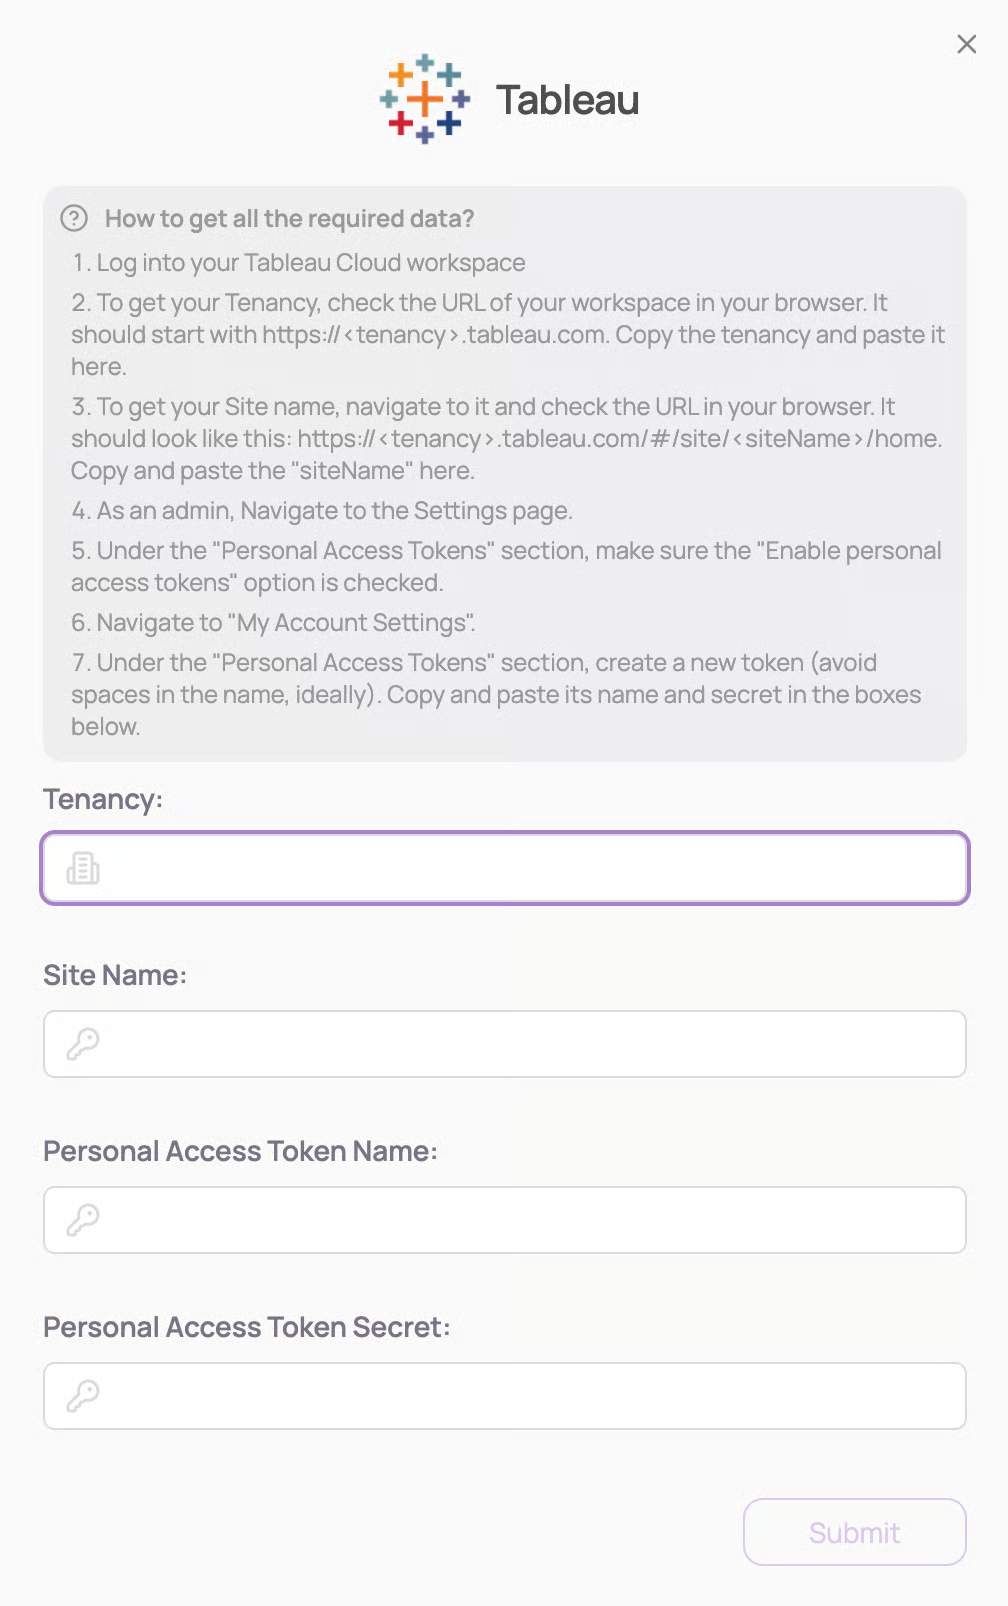Click step 6 'My Account Settings' instruction
Image resolution: width=1008 pixels, height=1606 pixels.
[273, 622]
